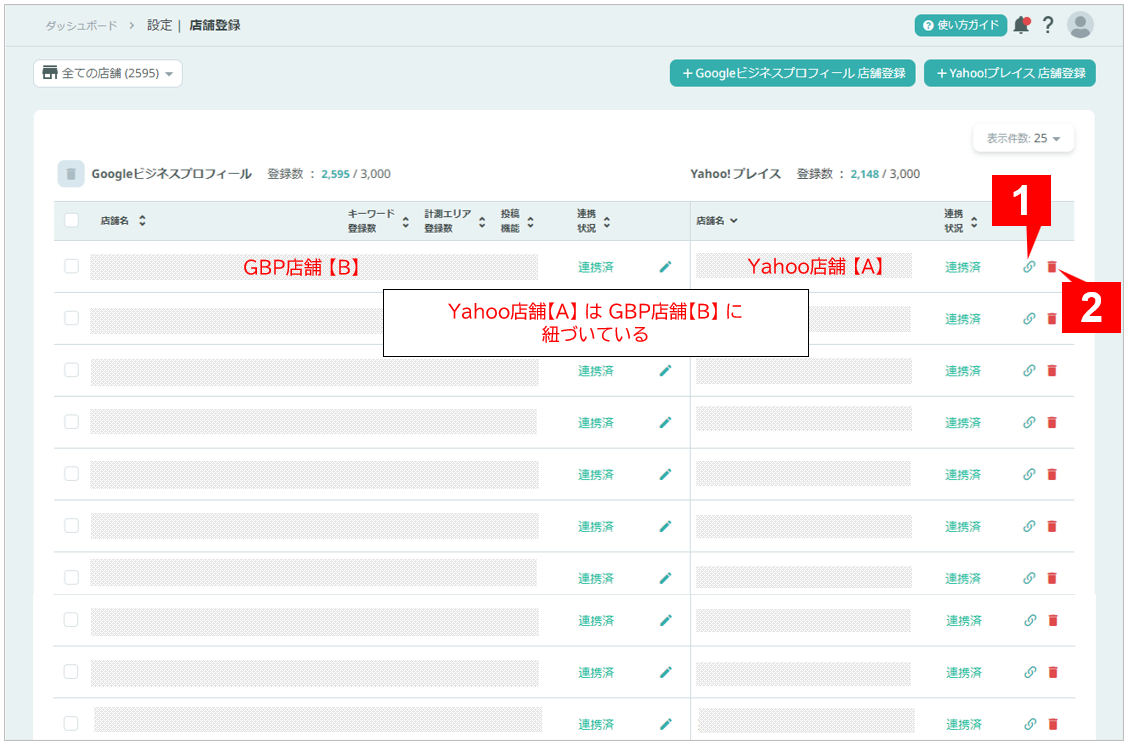Click the pencil edit icon in the eighth row
This screenshot has height=747, width=1130.
pyautogui.click(x=666, y=620)
